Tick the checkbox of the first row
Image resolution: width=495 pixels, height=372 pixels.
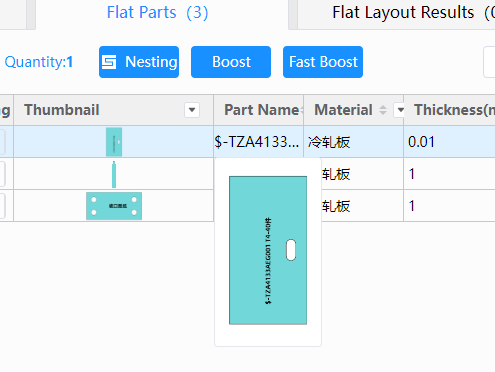click(x=2, y=142)
